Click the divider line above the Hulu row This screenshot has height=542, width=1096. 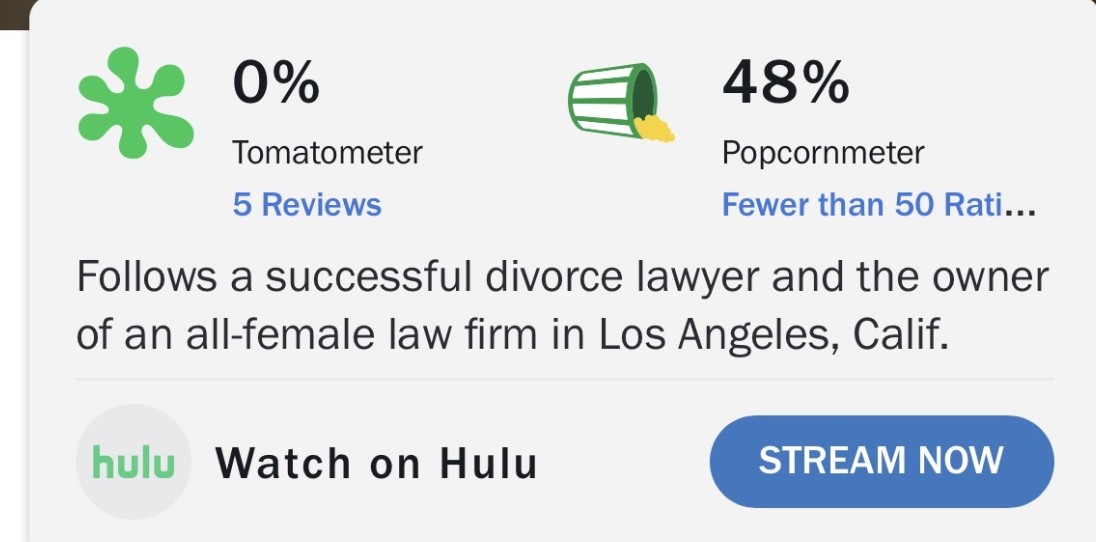pyautogui.click(x=565, y=380)
